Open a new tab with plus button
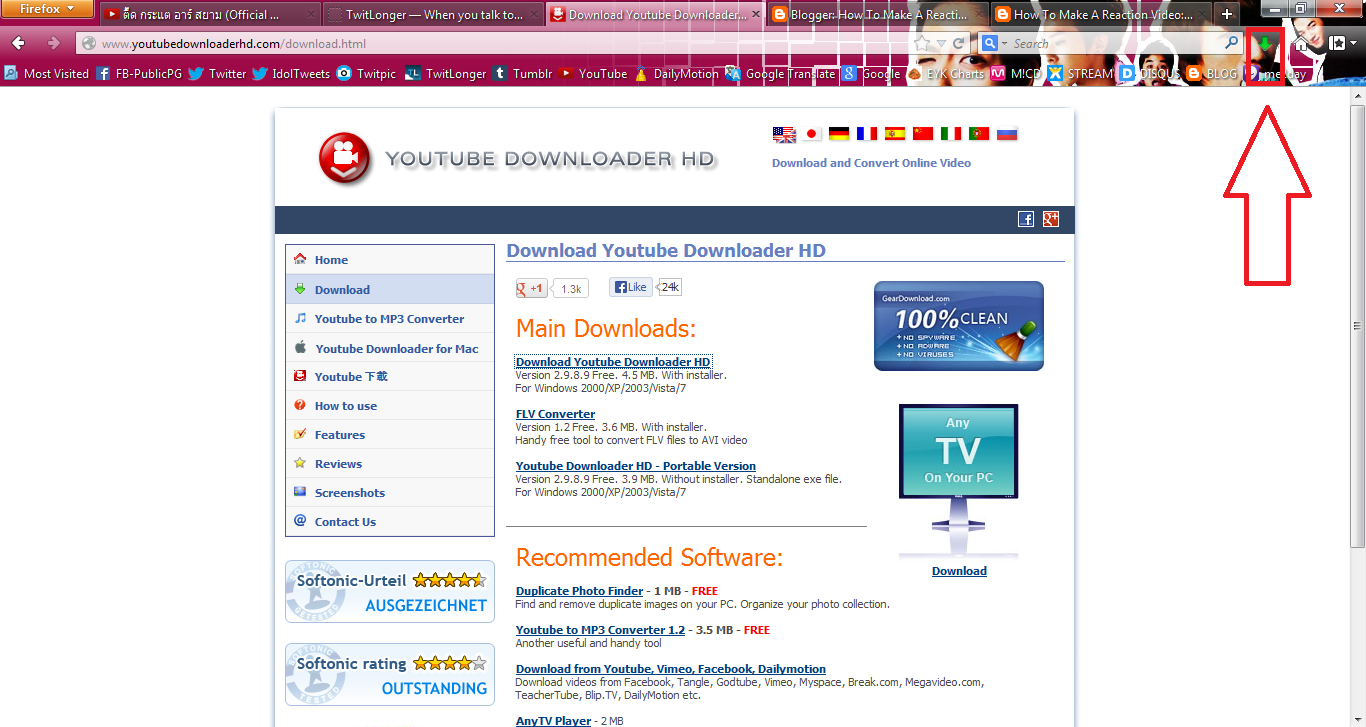This screenshot has width=1366, height=727. pyautogui.click(x=1227, y=15)
